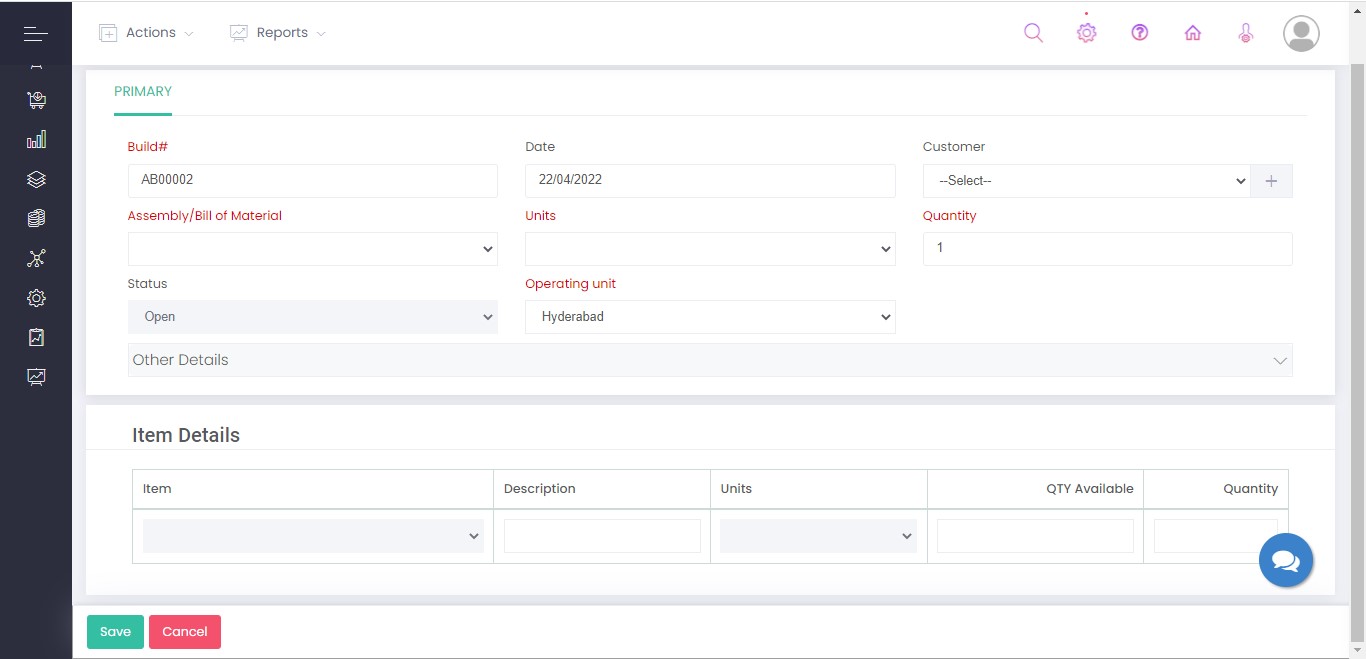The height and width of the screenshot is (659, 1366).
Task: Toggle the sidebar hamburger menu
Action: click(x=35, y=33)
